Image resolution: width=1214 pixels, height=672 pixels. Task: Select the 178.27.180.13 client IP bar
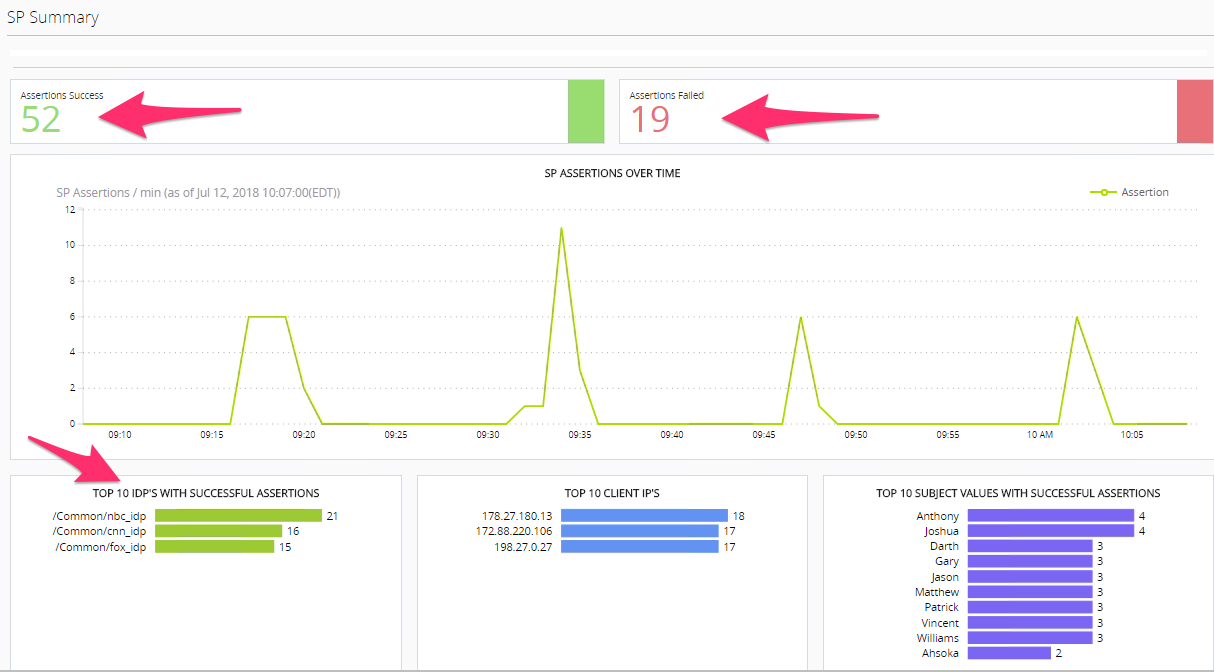pos(644,516)
